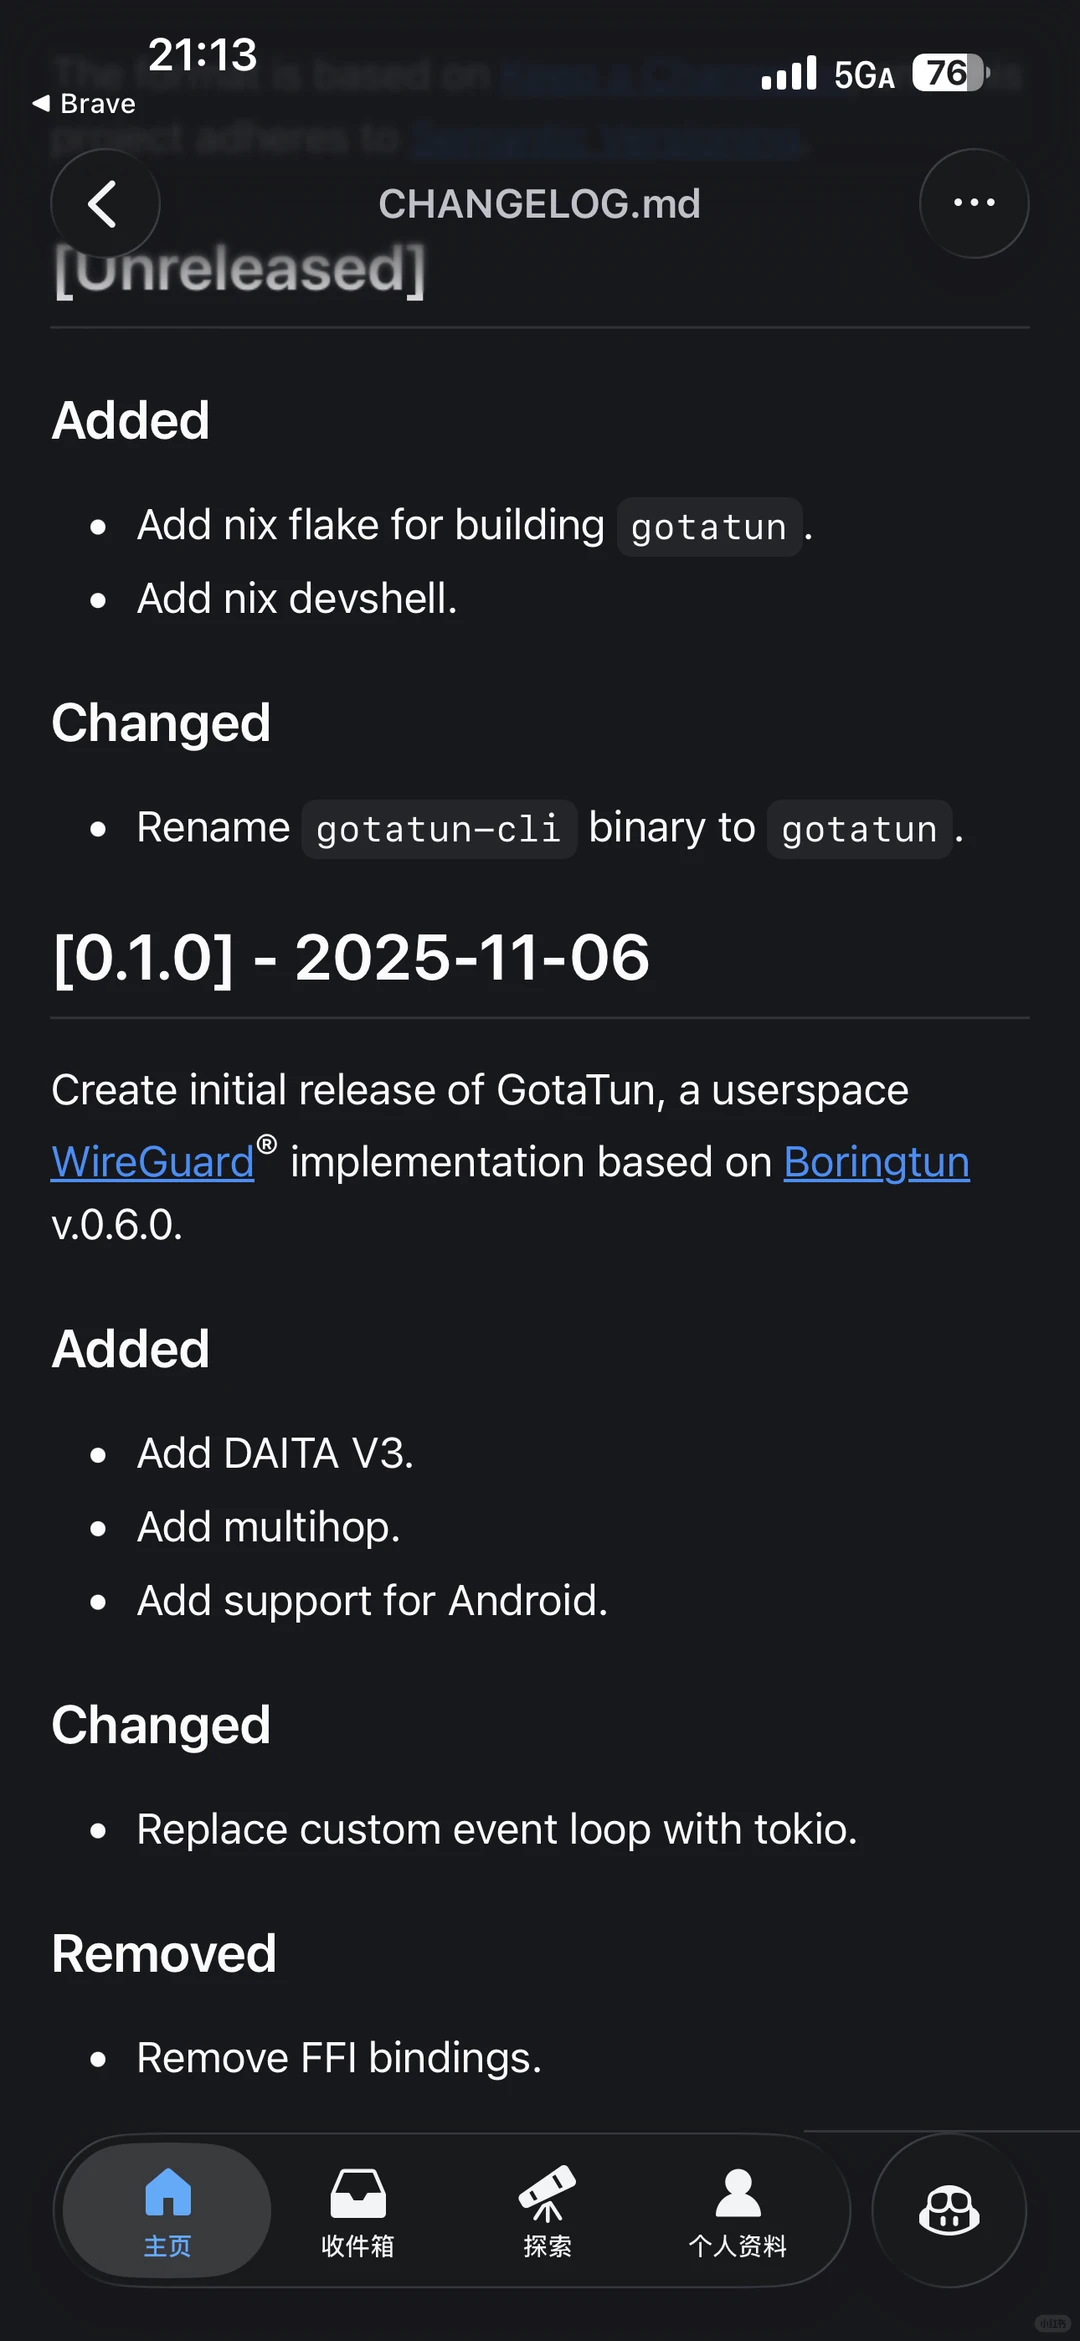Tap the 21:13 clock in status bar

[202, 55]
